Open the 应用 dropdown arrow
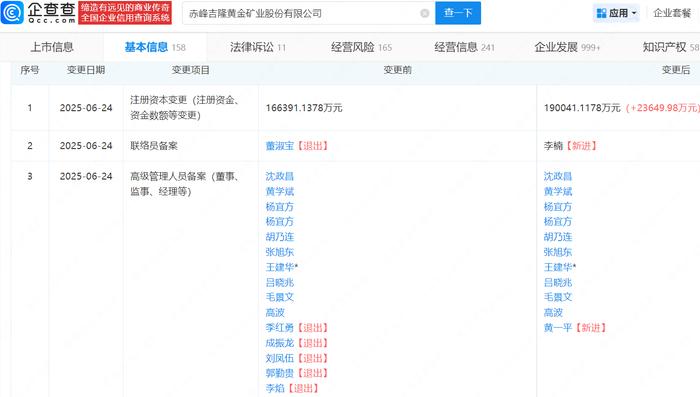700x397 pixels. coord(634,13)
